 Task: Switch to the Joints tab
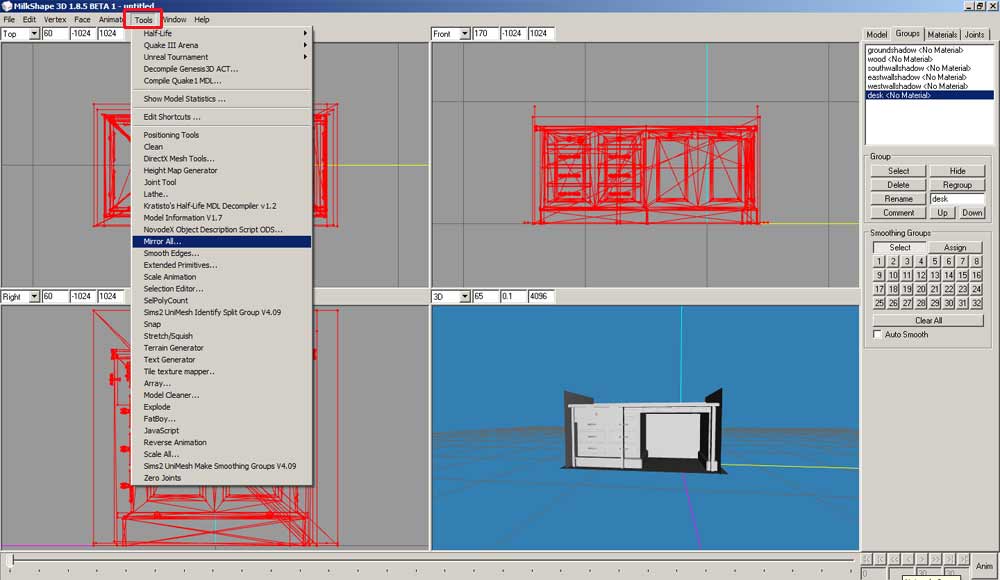click(x=974, y=34)
